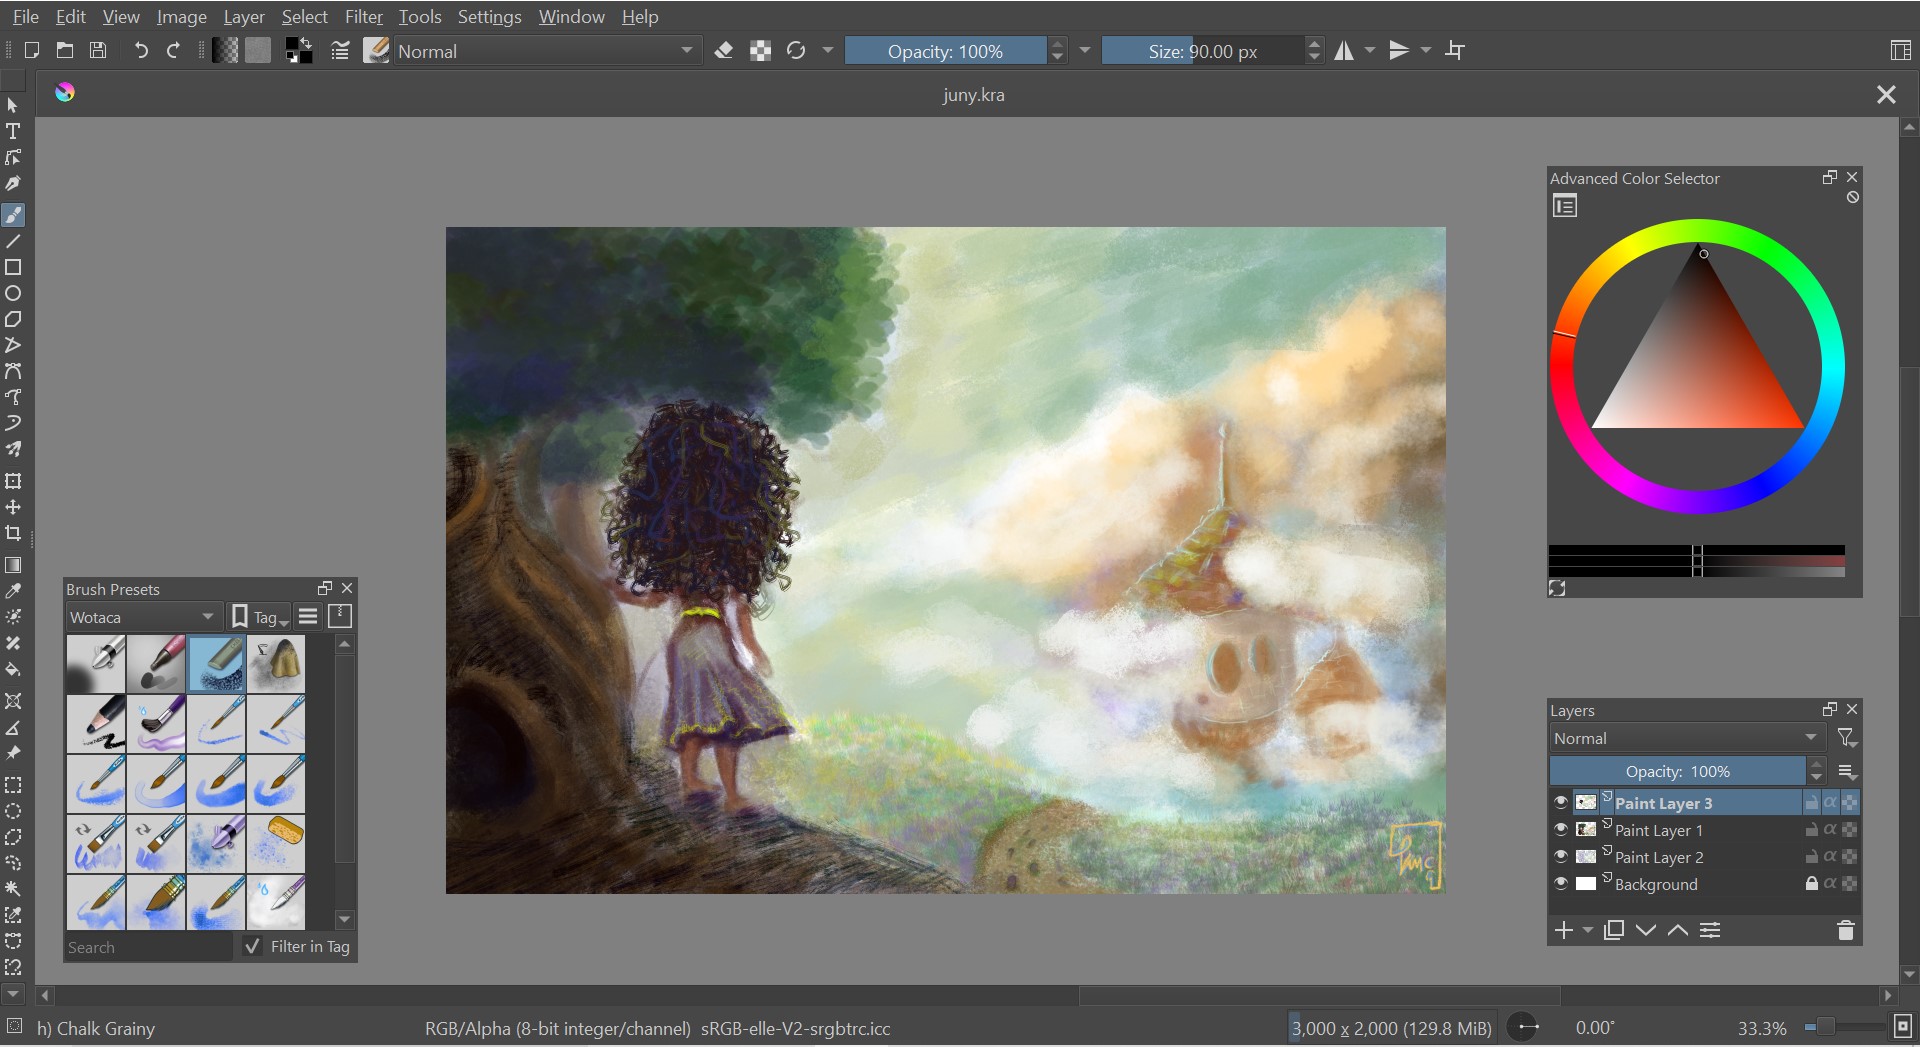Select the Rectangle tool

(13, 267)
